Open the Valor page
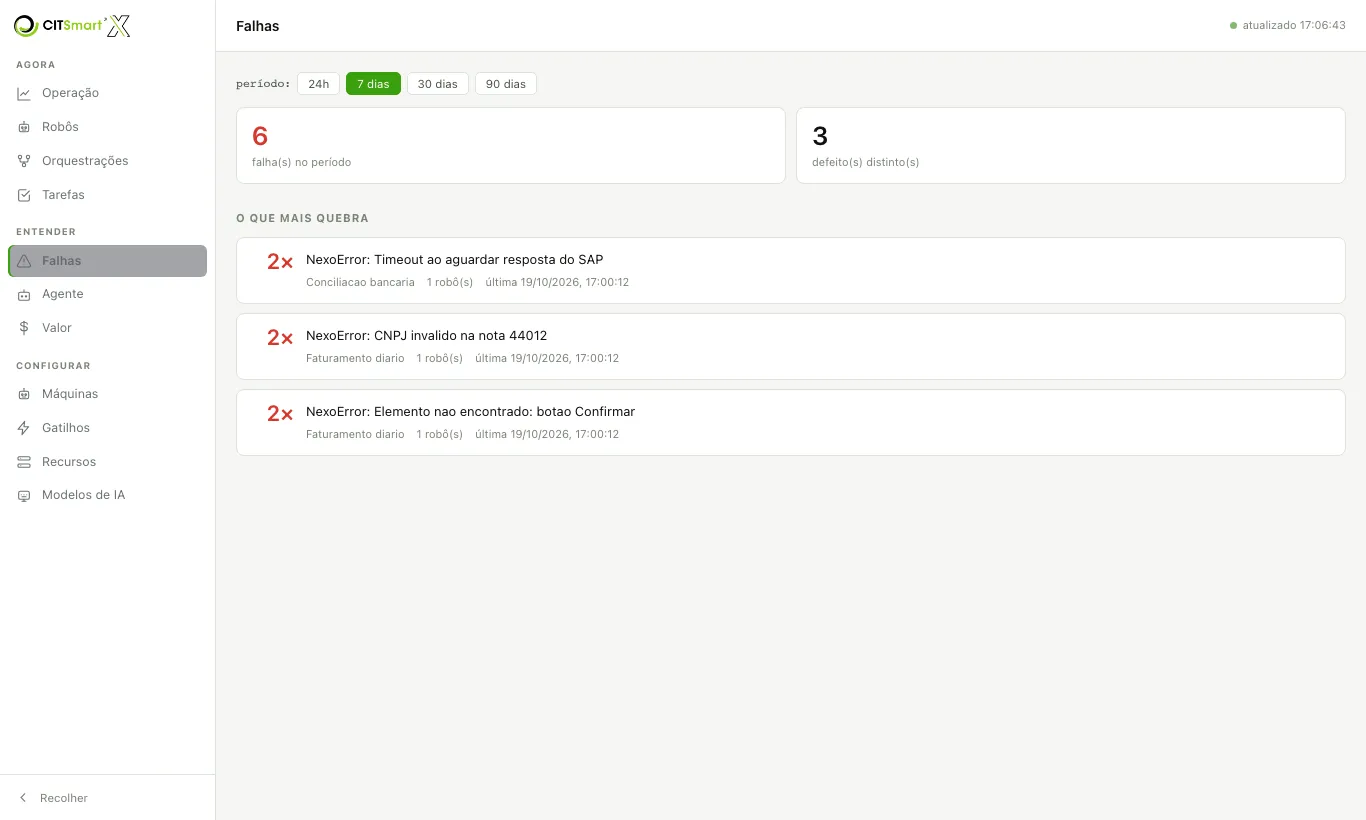Image resolution: width=1366 pixels, height=820 pixels. [108, 328]
